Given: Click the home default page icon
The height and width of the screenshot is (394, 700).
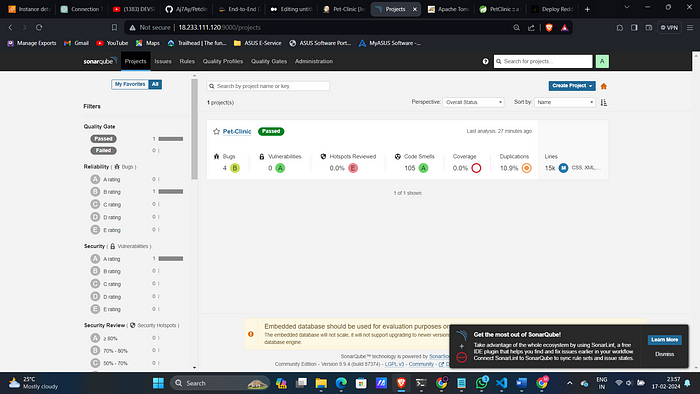Looking at the screenshot, I should (x=604, y=86).
